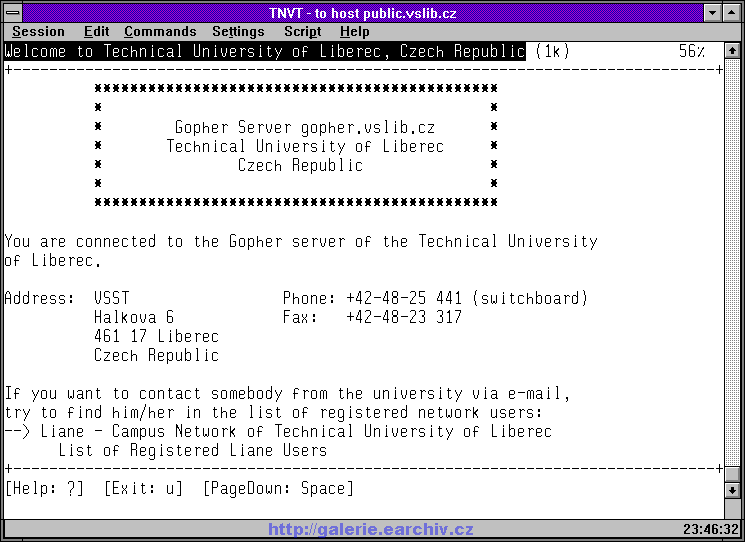
Task: Click the [Exit: u] prompt
Action: pos(143,488)
